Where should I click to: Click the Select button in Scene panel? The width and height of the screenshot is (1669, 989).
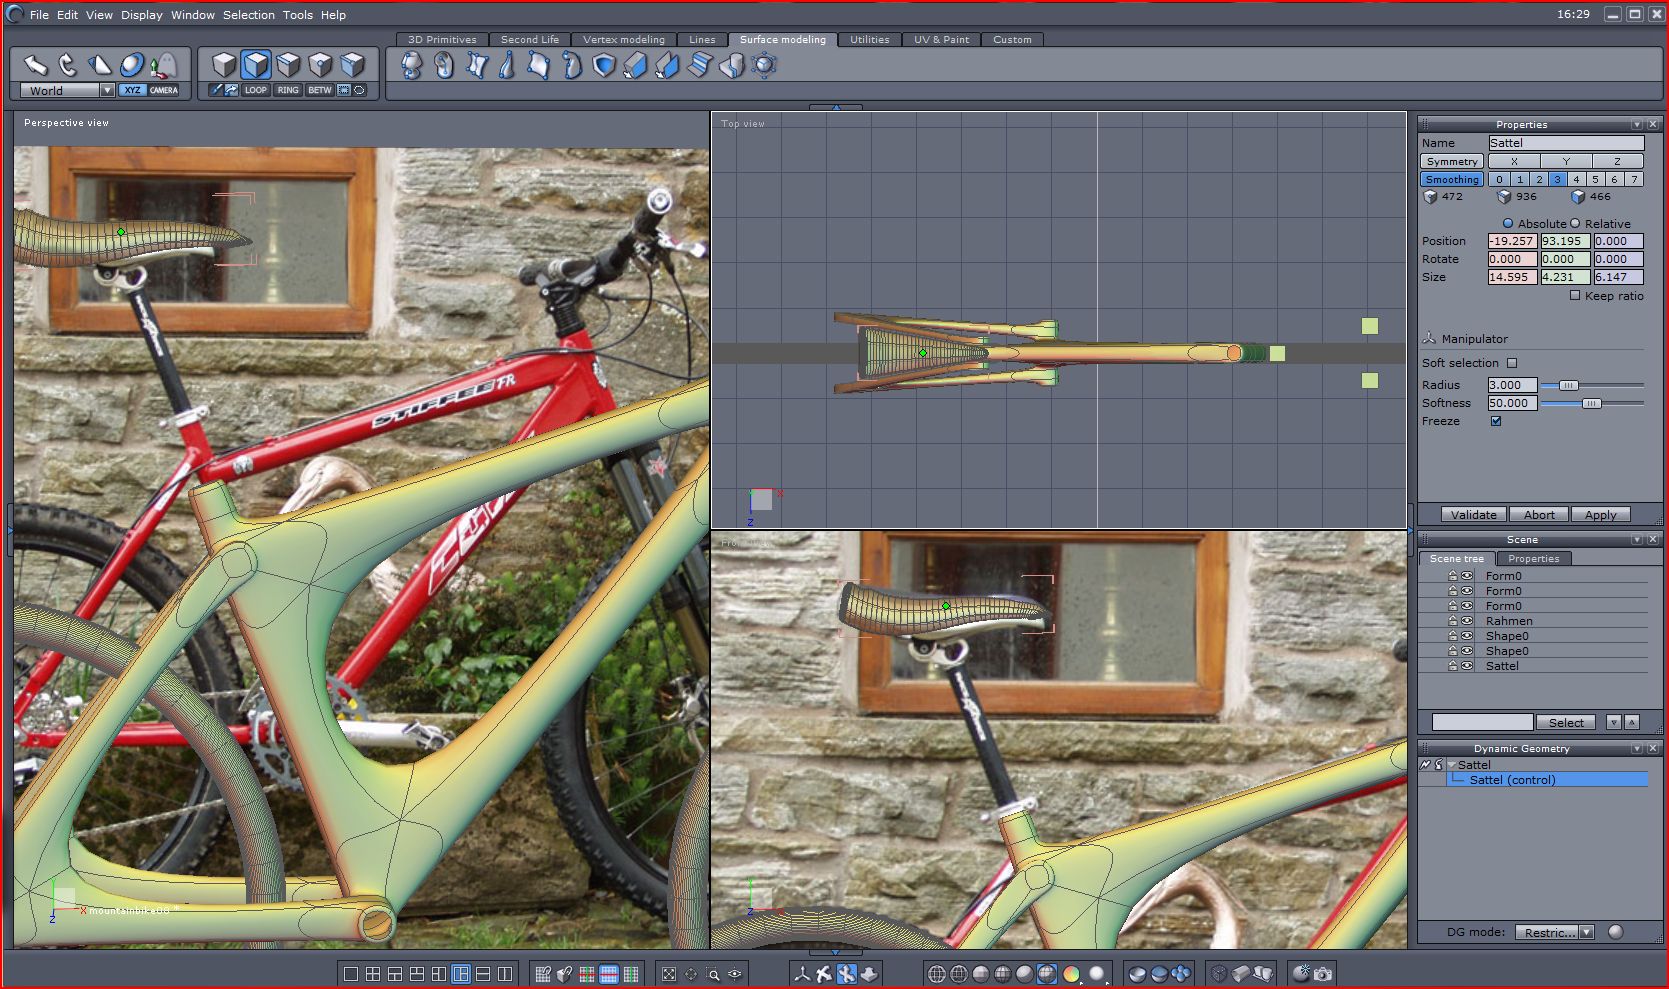click(1566, 722)
